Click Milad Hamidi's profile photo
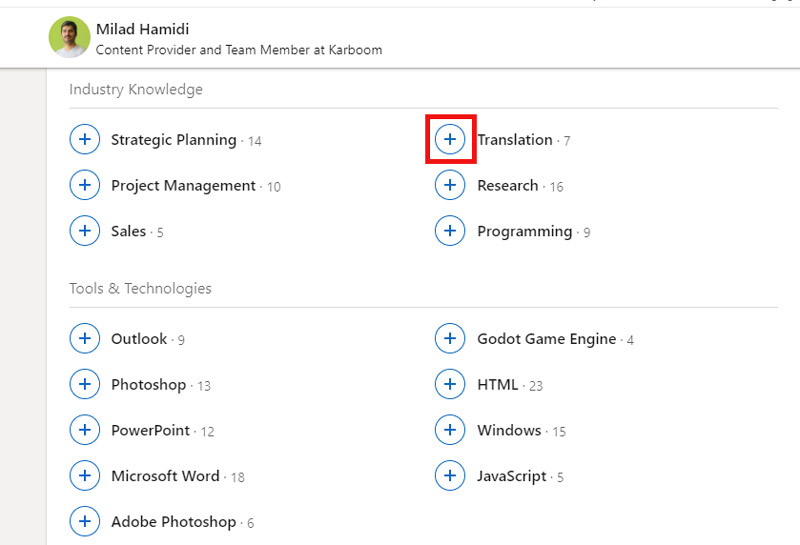 point(69,37)
